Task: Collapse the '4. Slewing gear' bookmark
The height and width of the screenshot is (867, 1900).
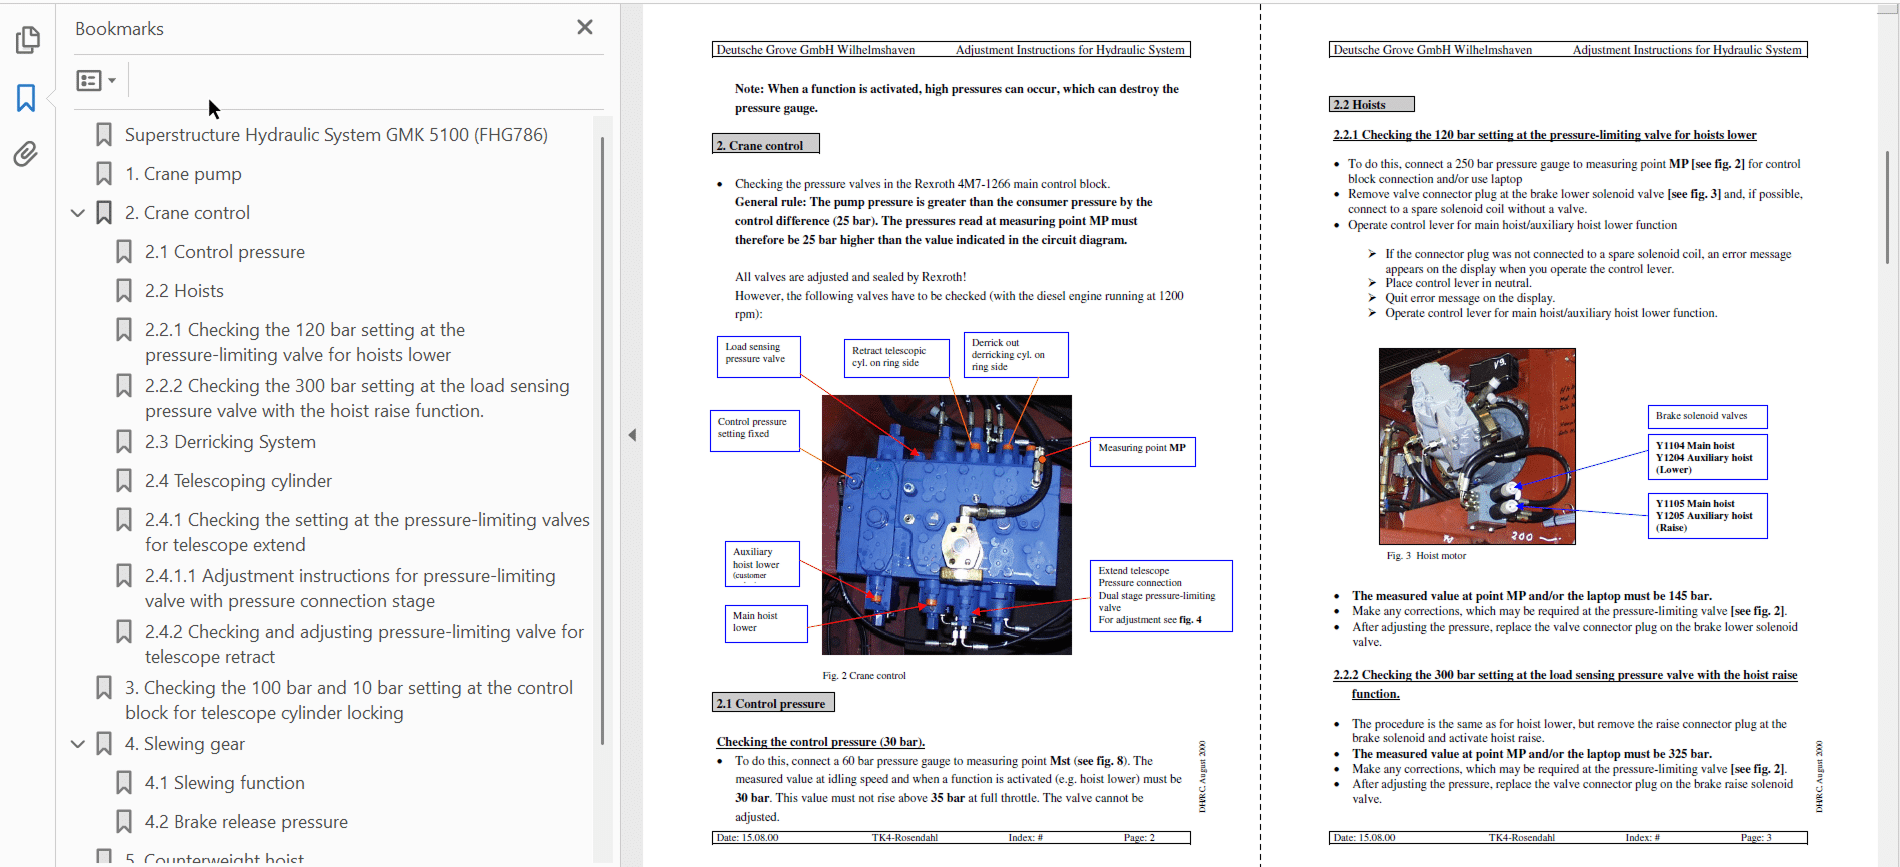Action: pos(78,744)
